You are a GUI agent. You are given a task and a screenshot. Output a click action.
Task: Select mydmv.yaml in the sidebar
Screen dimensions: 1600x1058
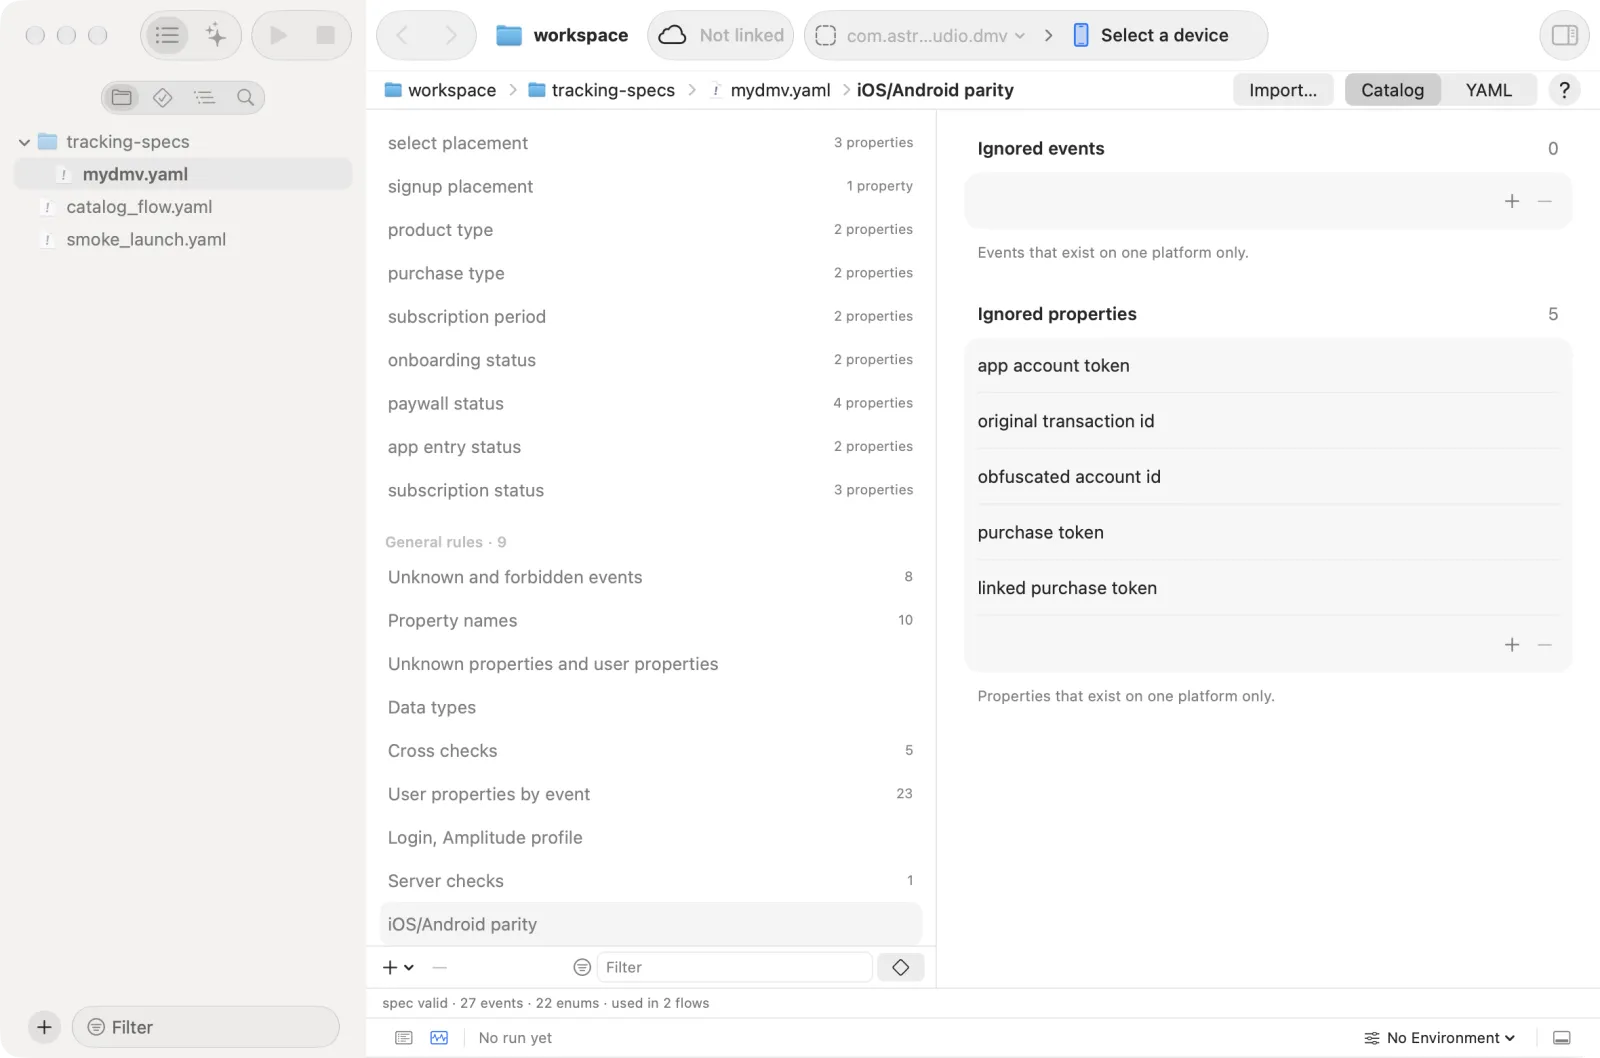pos(183,174)
